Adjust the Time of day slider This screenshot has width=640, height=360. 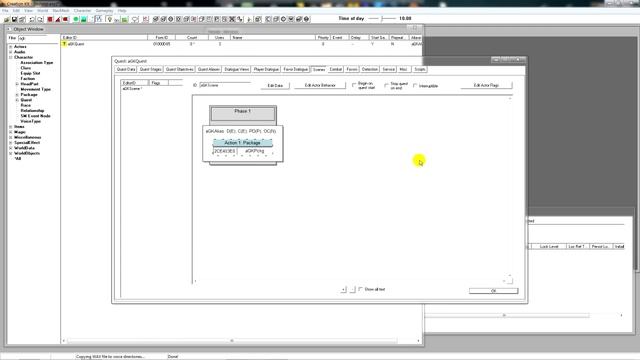point(382,18)
